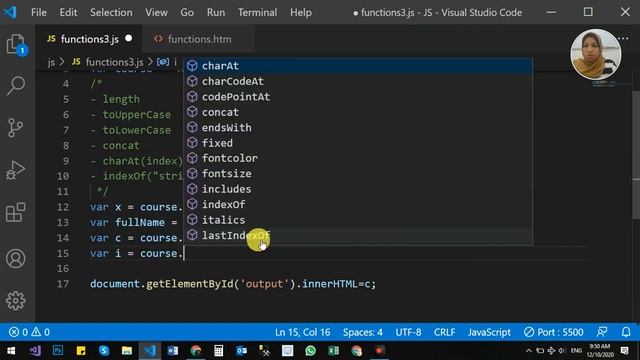Select lastIndexOf suggestion
The width and height of the screenshot is (640, 360).
pyautogui.click(x=358, y=236)
